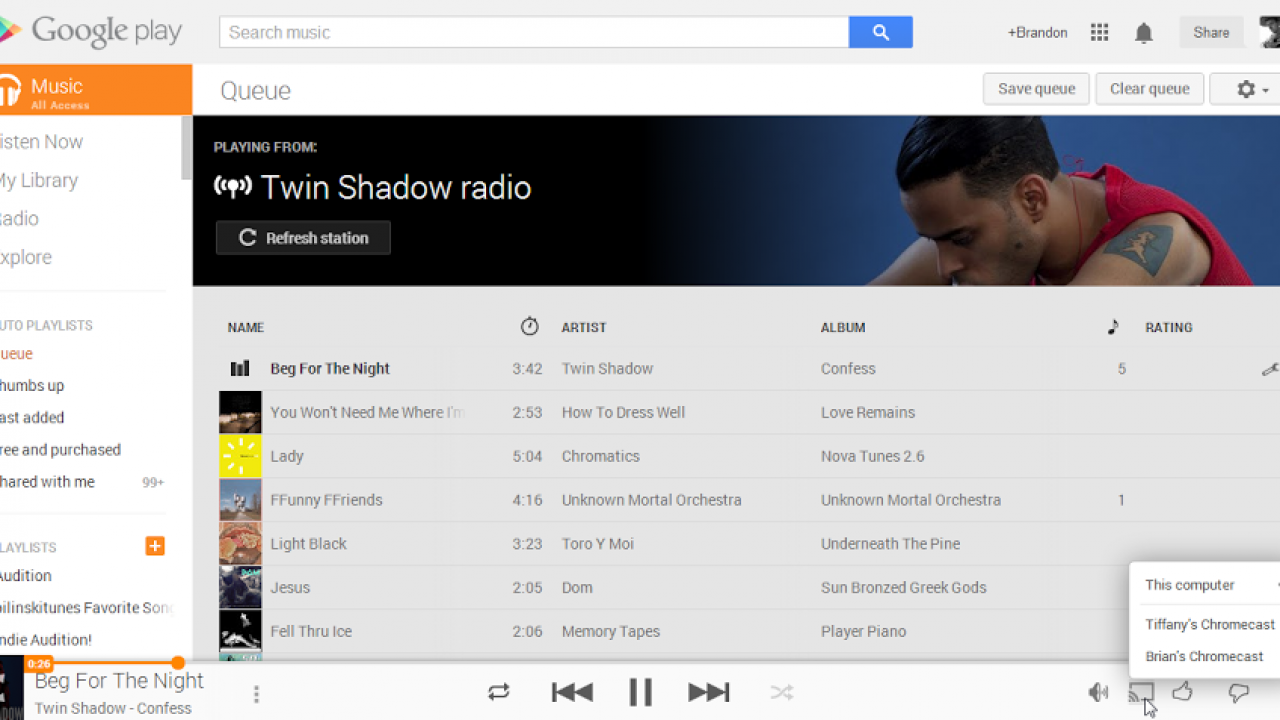Screen dimensions: 1280x720
Task: Click the blue search magnifier button
Action: [881, 32]
